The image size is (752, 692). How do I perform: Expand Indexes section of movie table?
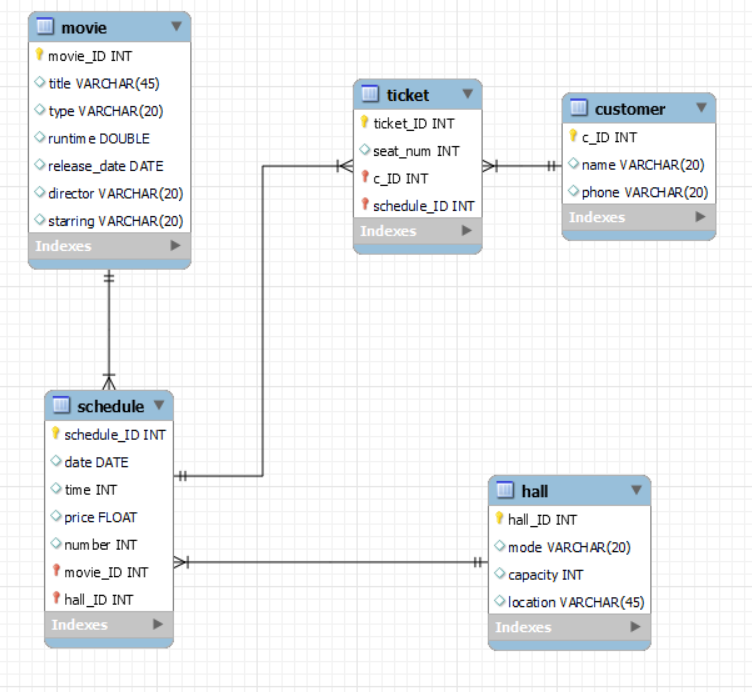(x=176, y=246)
